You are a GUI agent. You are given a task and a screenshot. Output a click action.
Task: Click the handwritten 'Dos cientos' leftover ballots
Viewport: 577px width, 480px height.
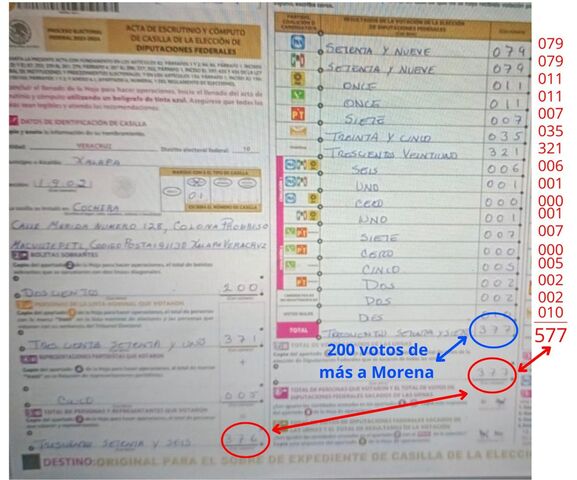tap(60, 293)
